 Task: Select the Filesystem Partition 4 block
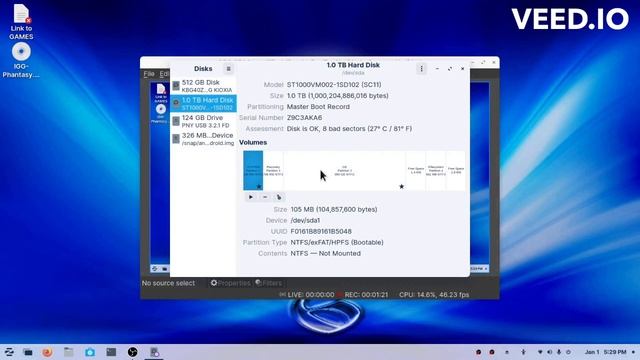[x=436, y=171]
